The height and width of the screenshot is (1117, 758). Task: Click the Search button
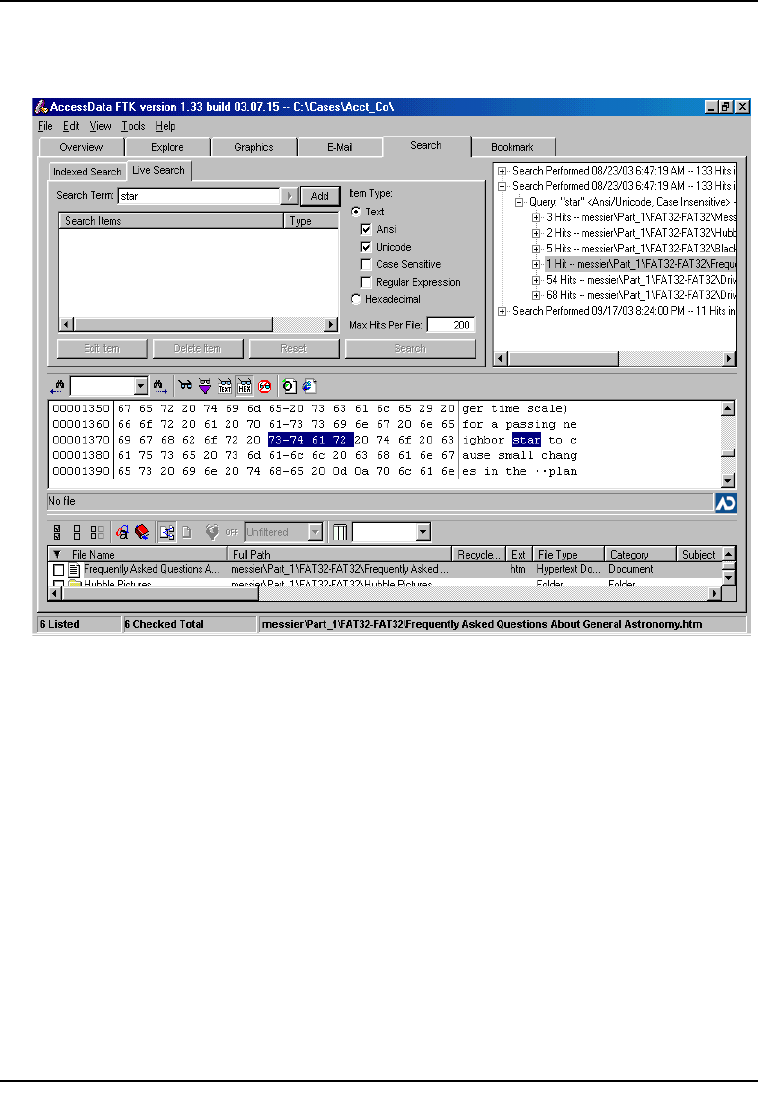point(410,348)
